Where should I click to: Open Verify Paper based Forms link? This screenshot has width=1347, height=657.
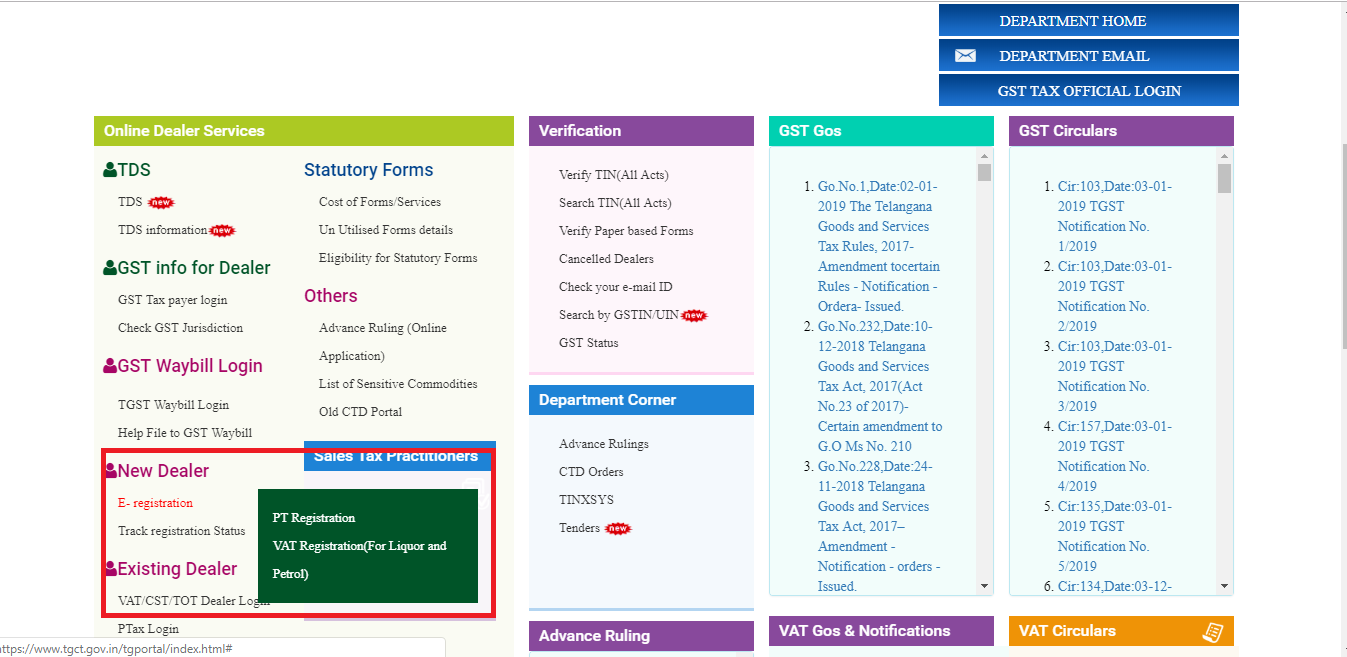coord(626,231)
